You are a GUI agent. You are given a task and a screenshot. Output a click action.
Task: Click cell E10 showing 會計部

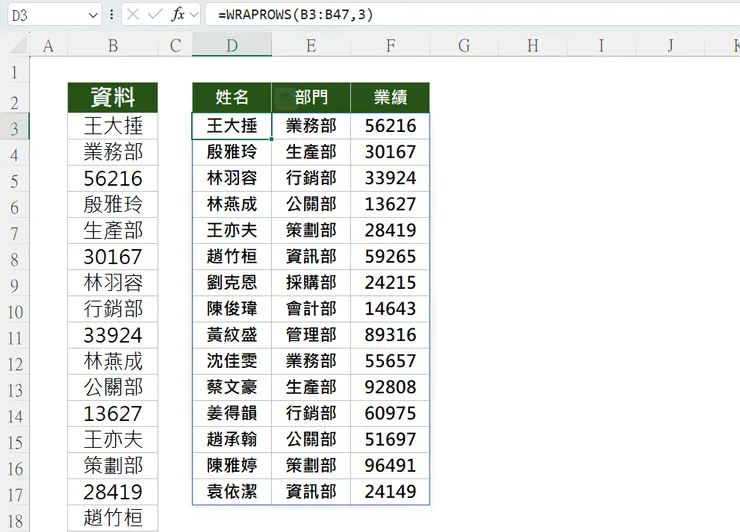pos(311,309)
